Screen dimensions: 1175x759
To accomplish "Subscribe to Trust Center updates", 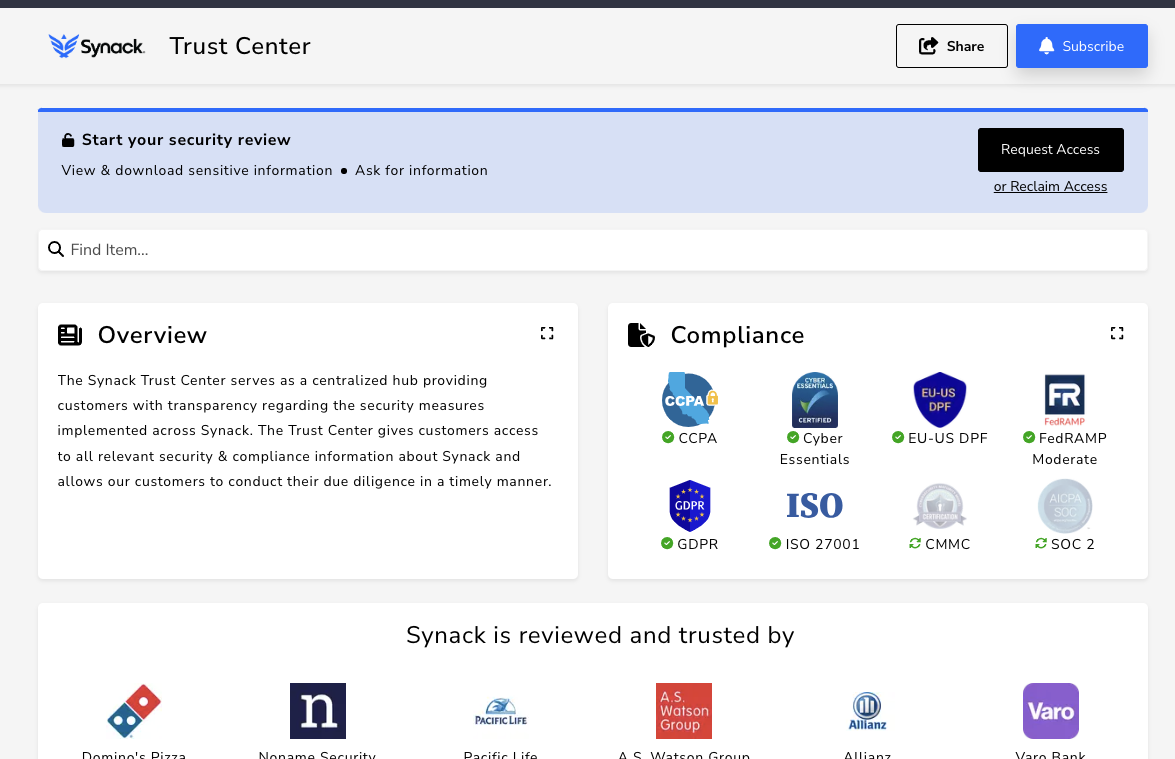I will click(x=1081, y=45).
